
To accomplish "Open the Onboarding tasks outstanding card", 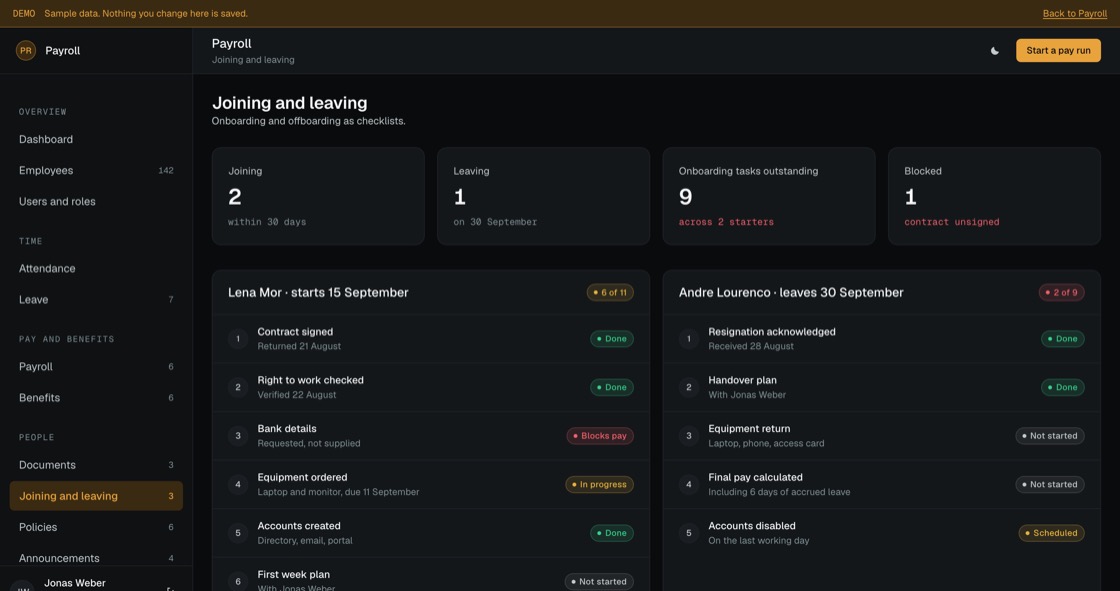I will [769, 197].
